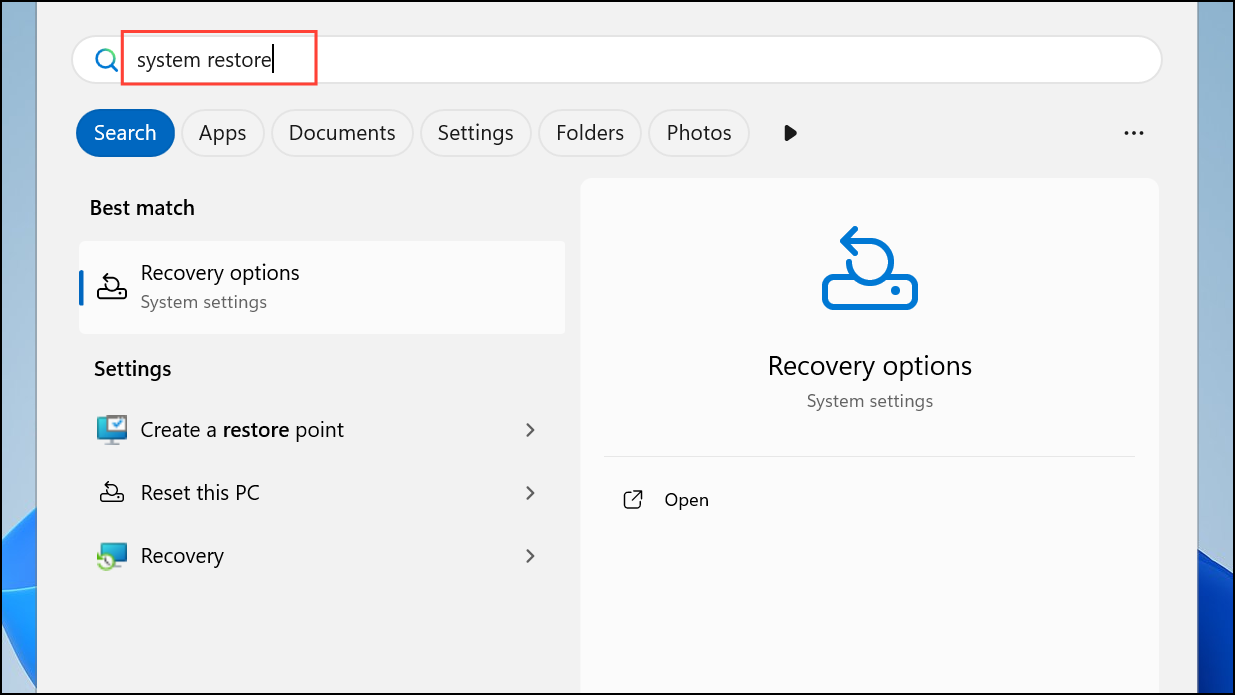1235x695 pixels.
Task: Switch to the Photos filter tab
Action: [x=699, y=133]
